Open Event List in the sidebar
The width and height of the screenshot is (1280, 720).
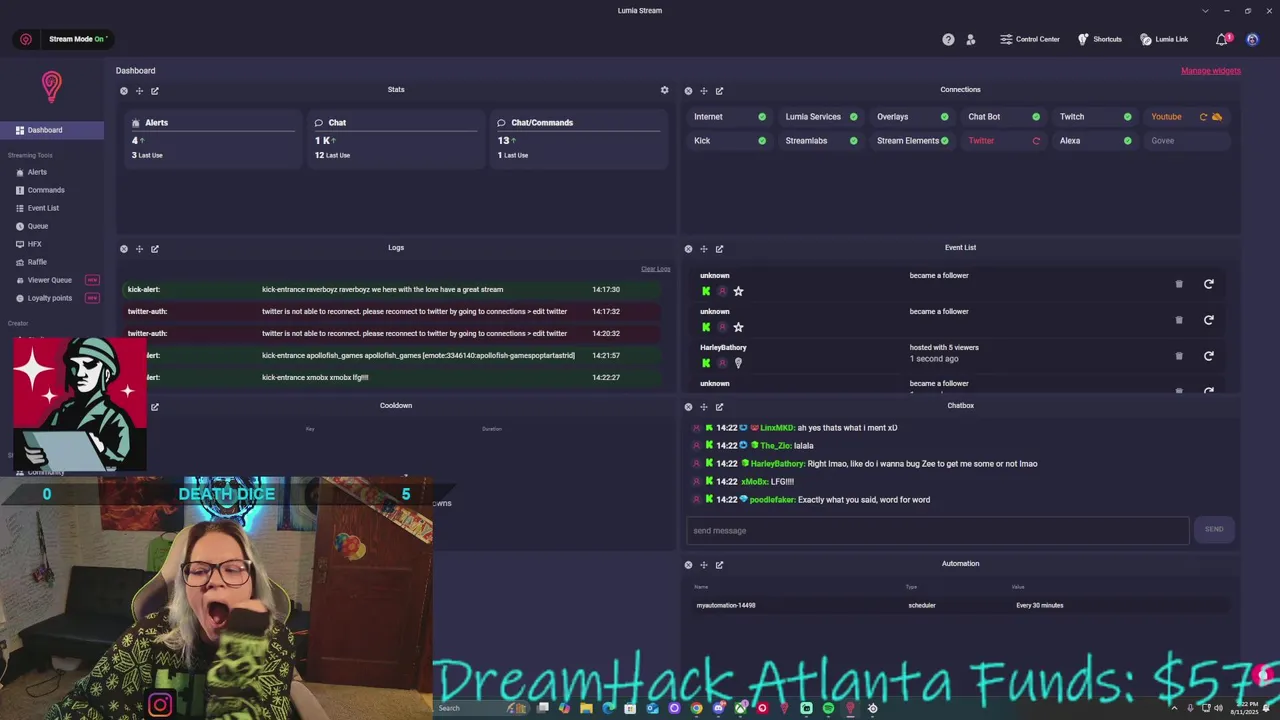click(43, 208)
